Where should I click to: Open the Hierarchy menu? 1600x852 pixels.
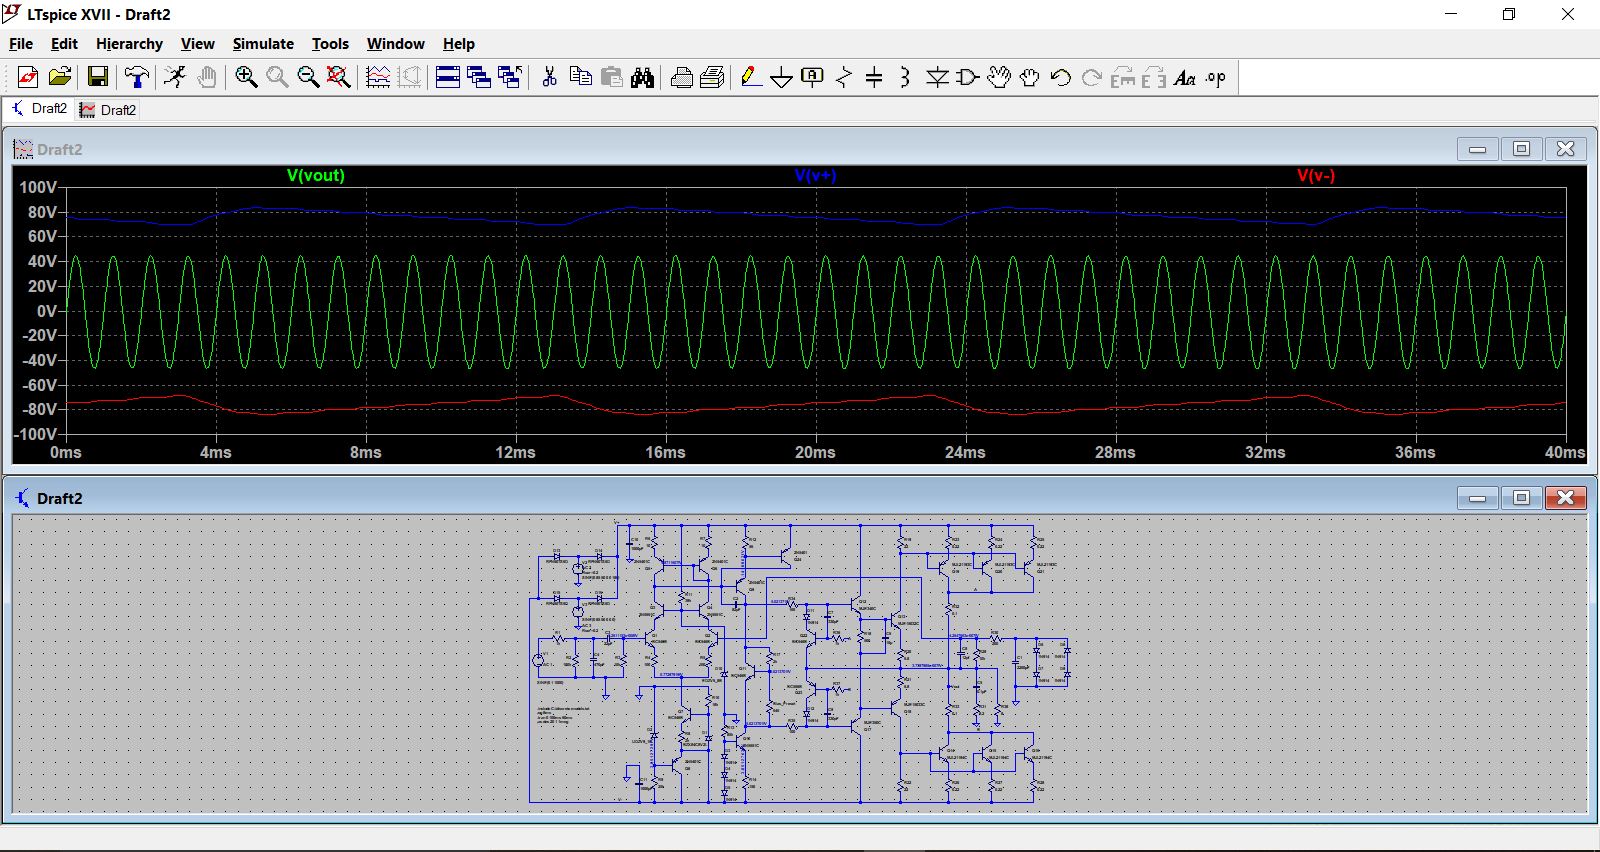[x=129, y=44]
